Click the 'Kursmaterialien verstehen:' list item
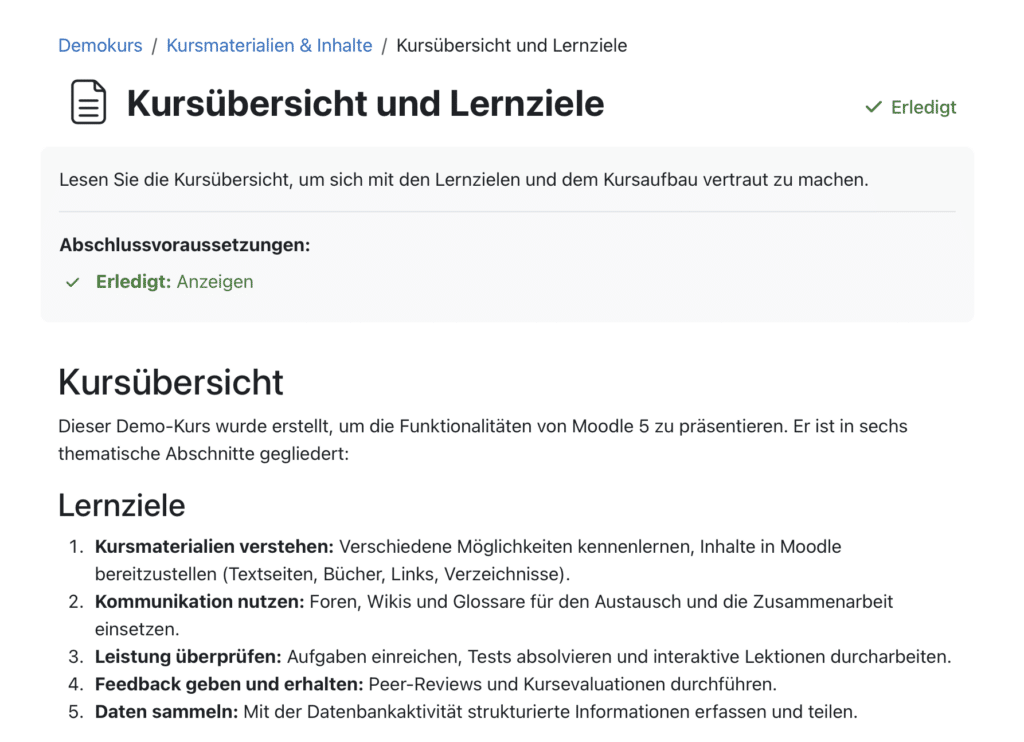The width and height of the screenshot is (1024, 742). point(214,547)
